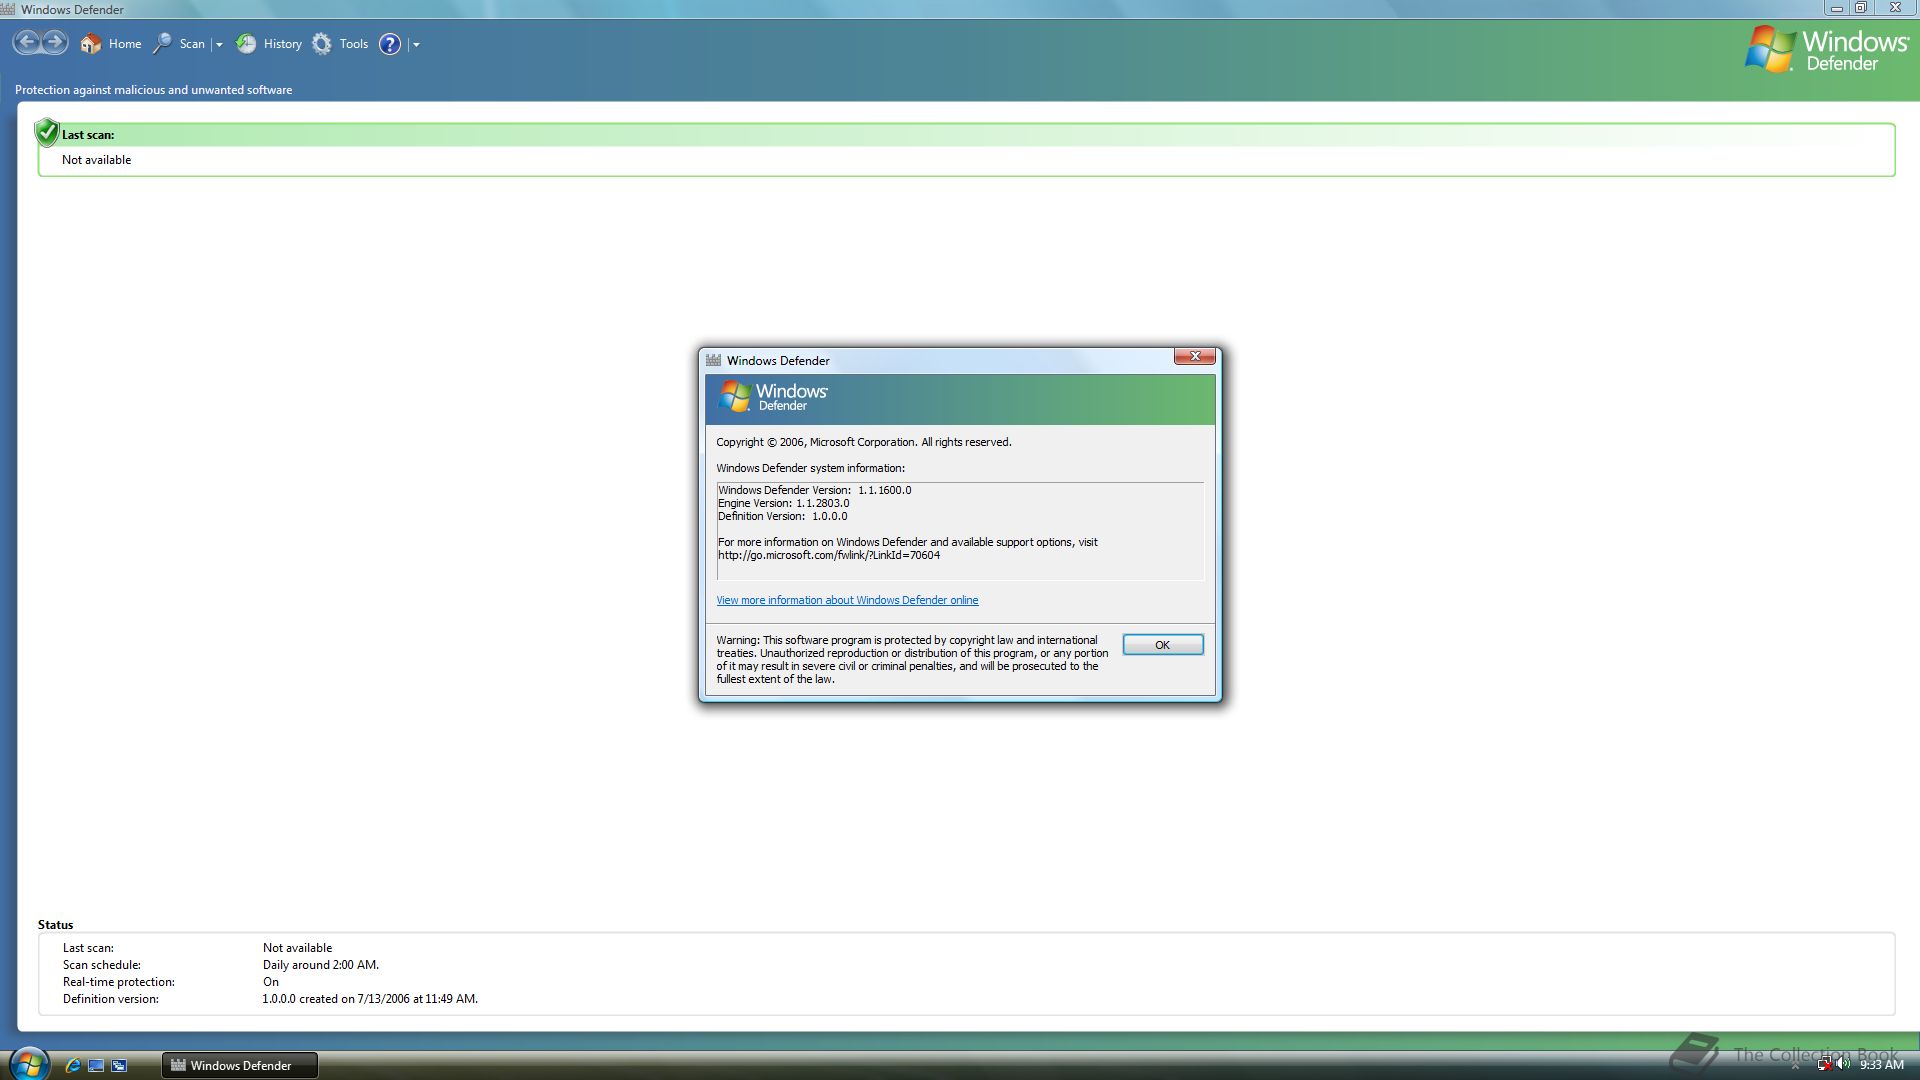Open the Home page in the toolbar
Image resolution: width=1920 pixels, height=1080 pixels.
(x=111, y=44)
